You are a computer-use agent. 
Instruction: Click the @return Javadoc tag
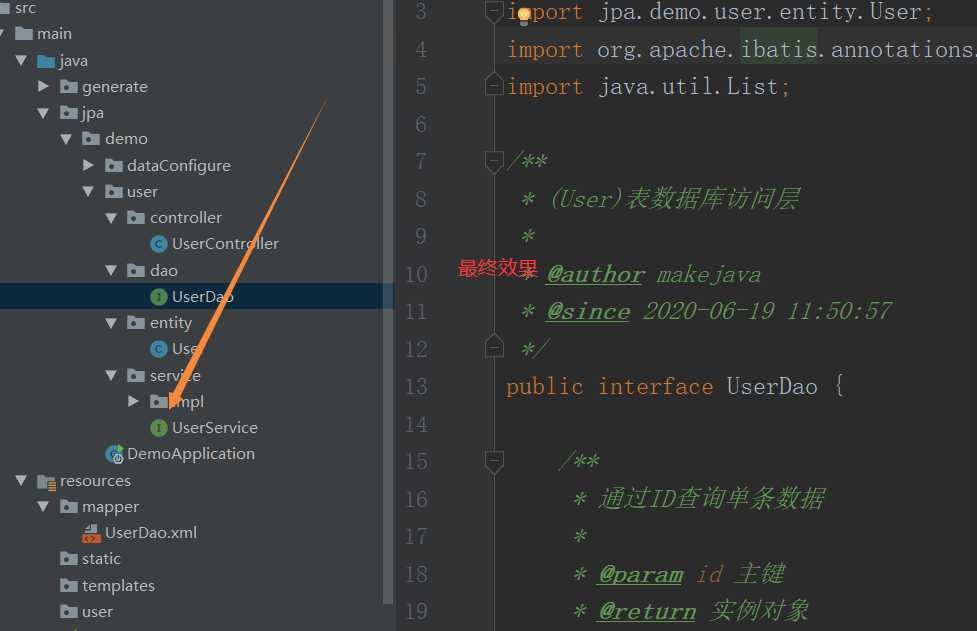tap(647, 612)
